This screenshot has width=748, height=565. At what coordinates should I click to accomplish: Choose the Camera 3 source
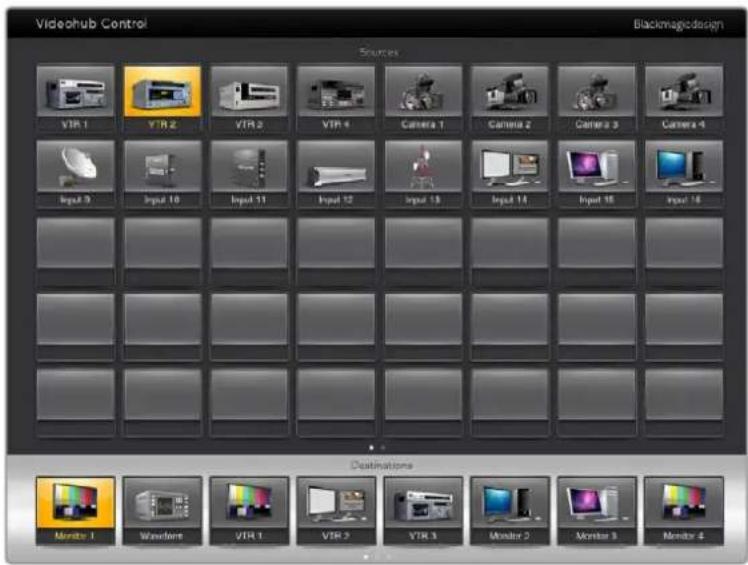[597, 99]
